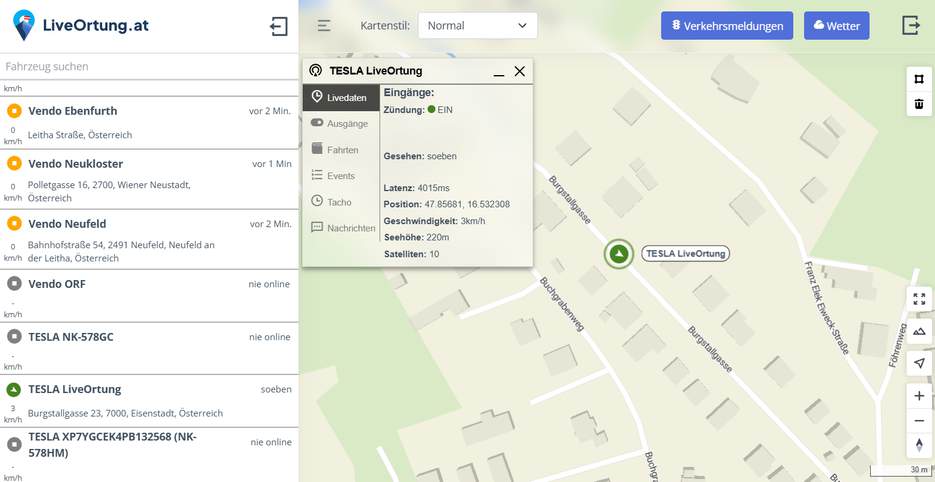Click the green TESLA vehicle marker on the map

click(619, 254)
